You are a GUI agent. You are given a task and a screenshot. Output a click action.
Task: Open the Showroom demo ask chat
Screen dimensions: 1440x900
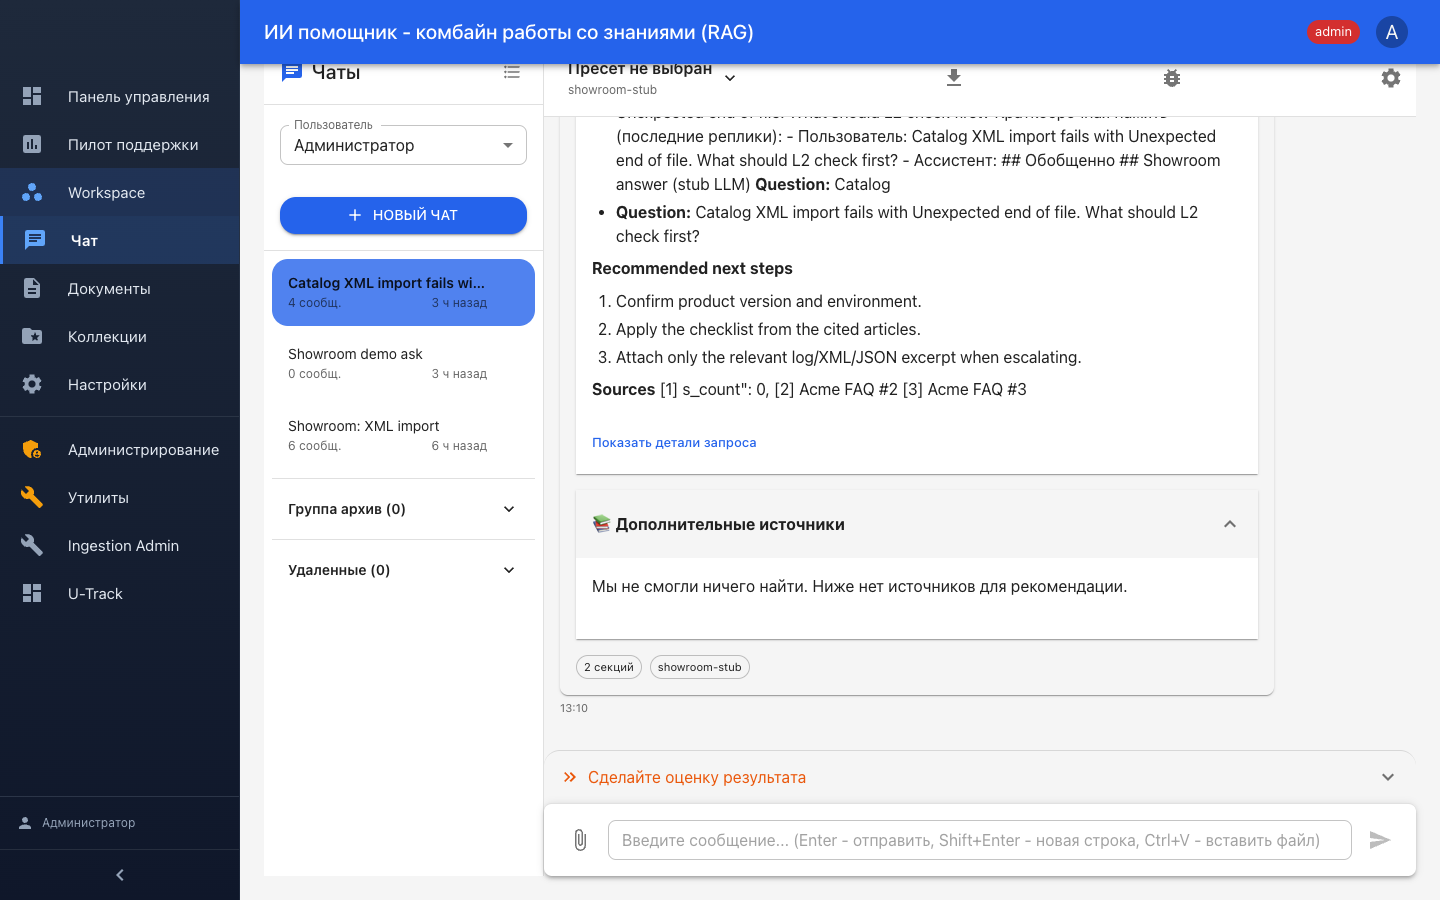[403, 363]
